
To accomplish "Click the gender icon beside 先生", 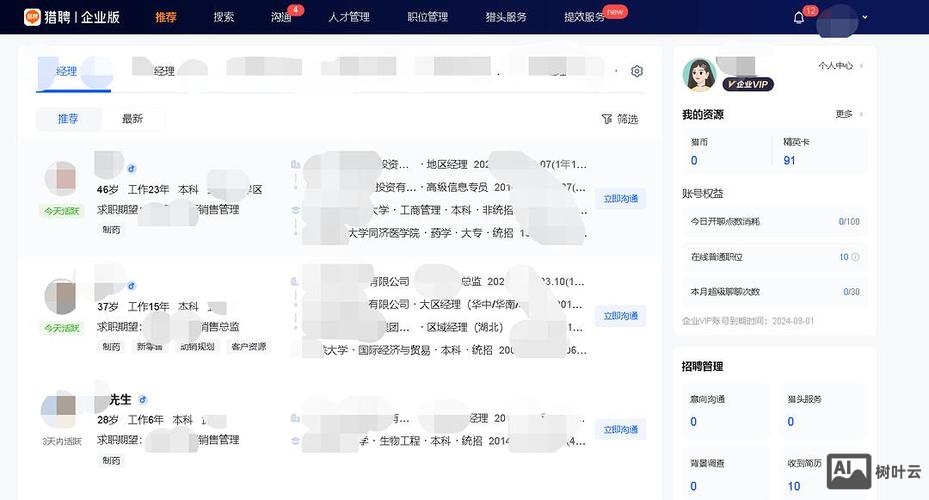I will 143,400.
